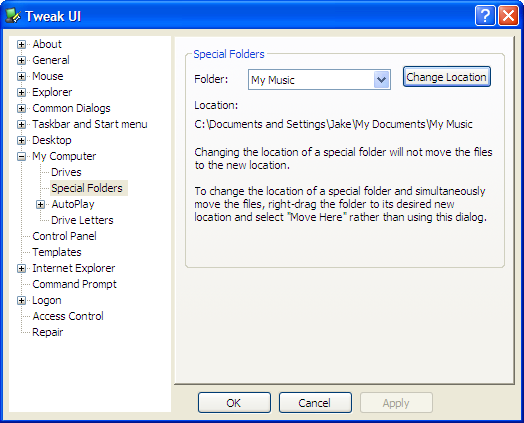Expand the AutoPlay tree node
This screenshot has height=423, width=524.
[40, 204]
